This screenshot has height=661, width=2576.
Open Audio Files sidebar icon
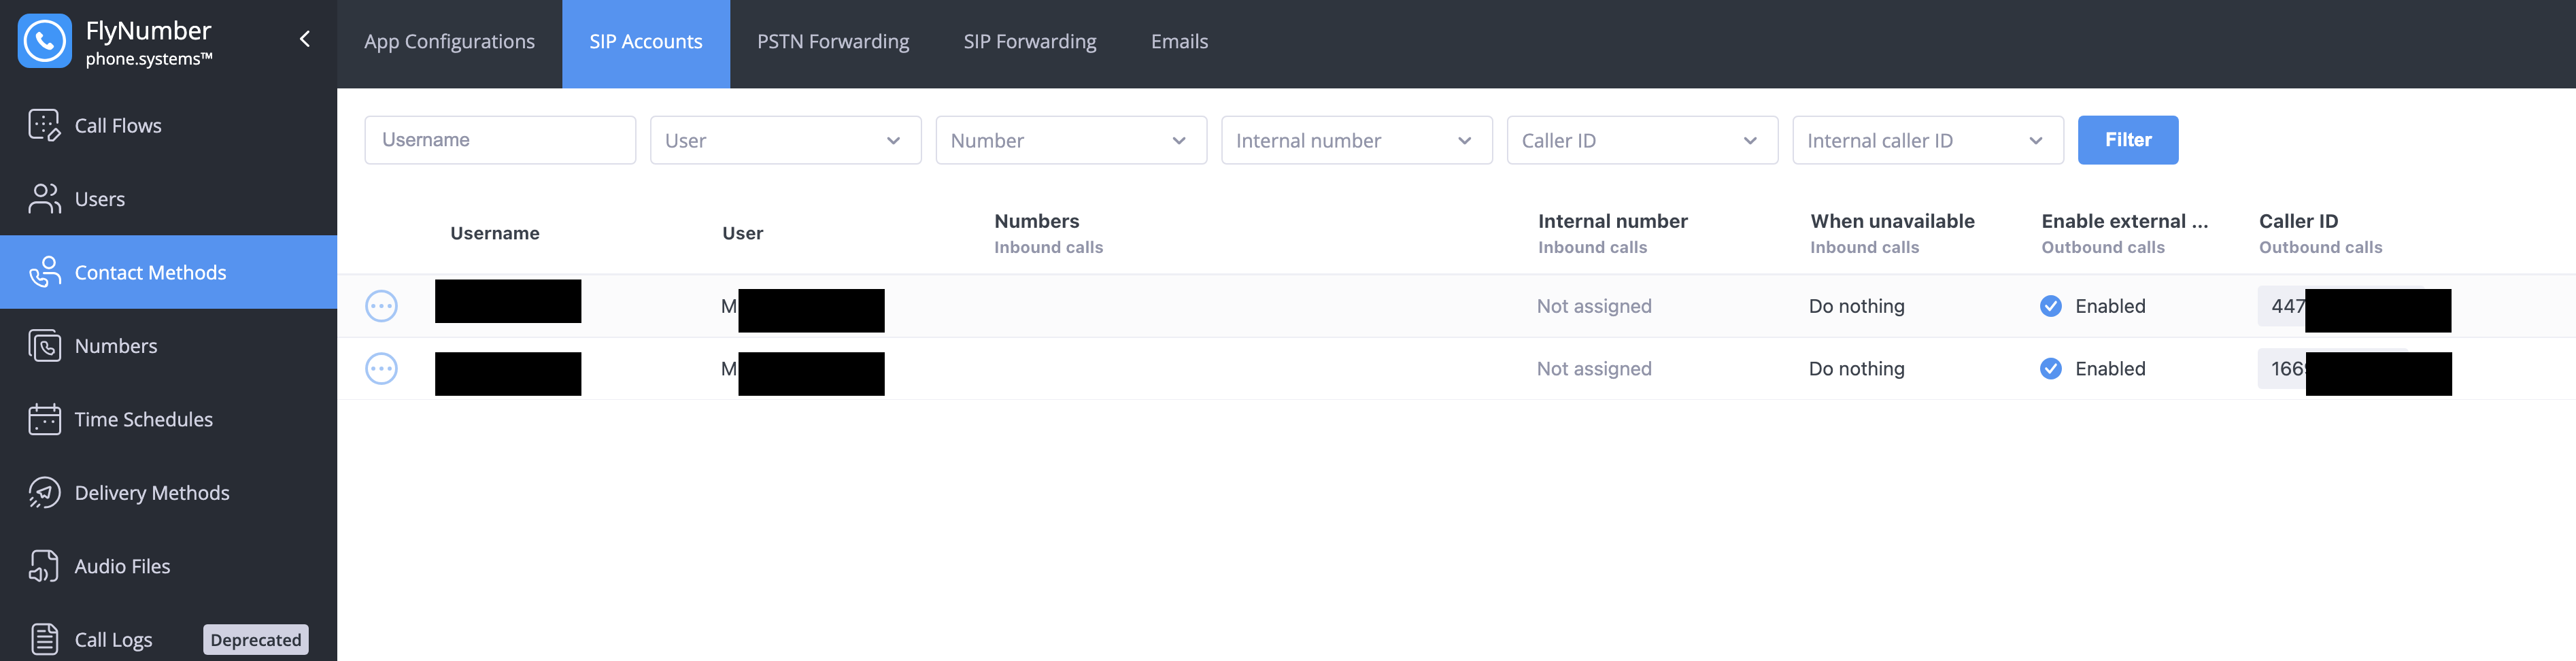pos(44,566)
